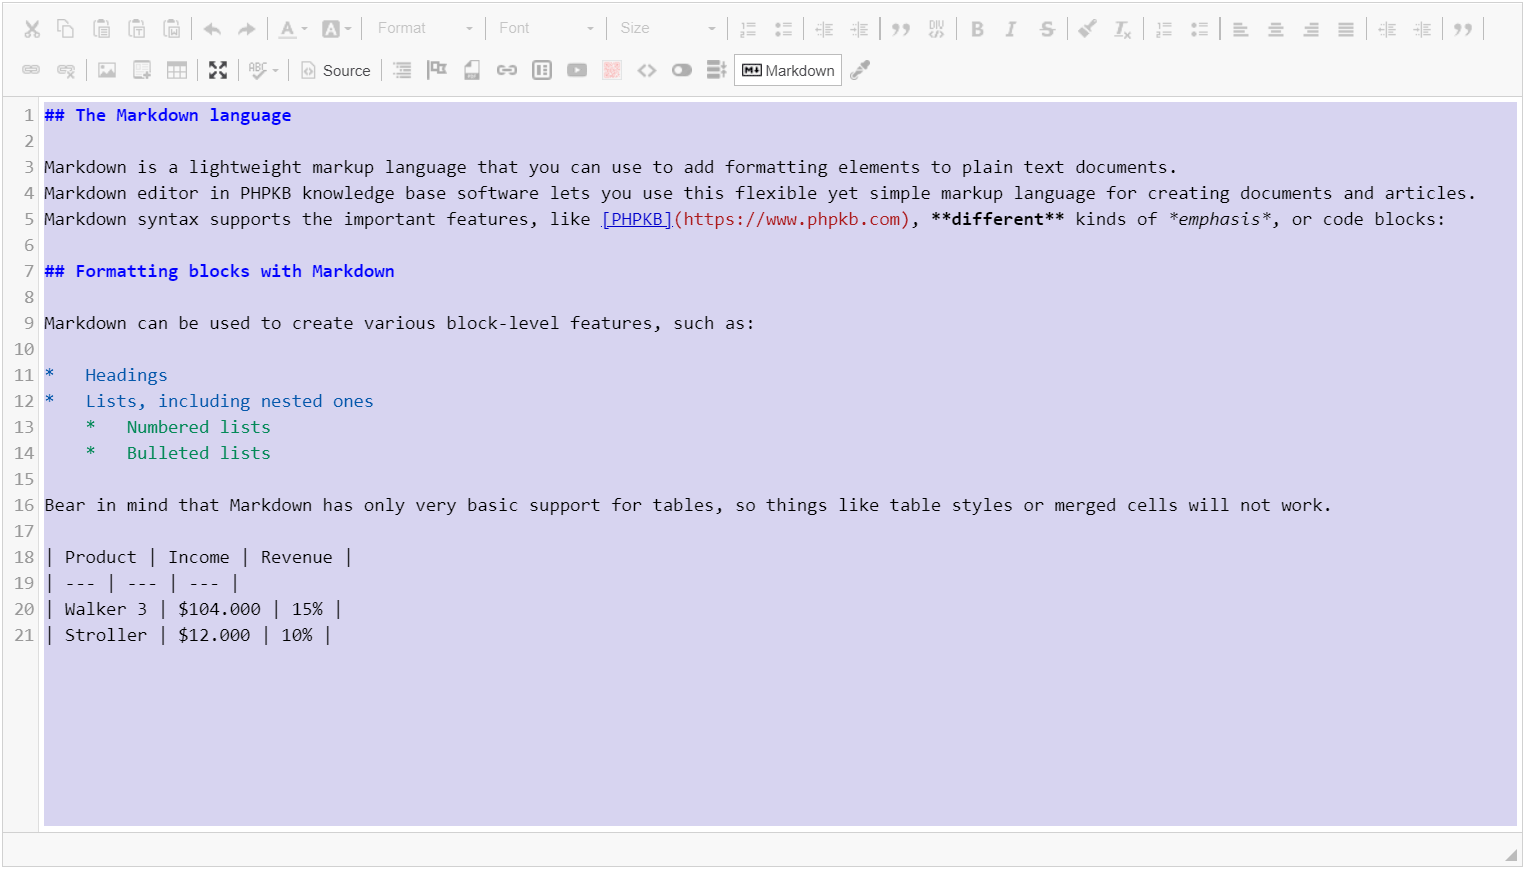The width and height of the screenshot is (1525, 869).
Task: Justify text alignment
Action: pyautogui.click(x=1346, y=29)
